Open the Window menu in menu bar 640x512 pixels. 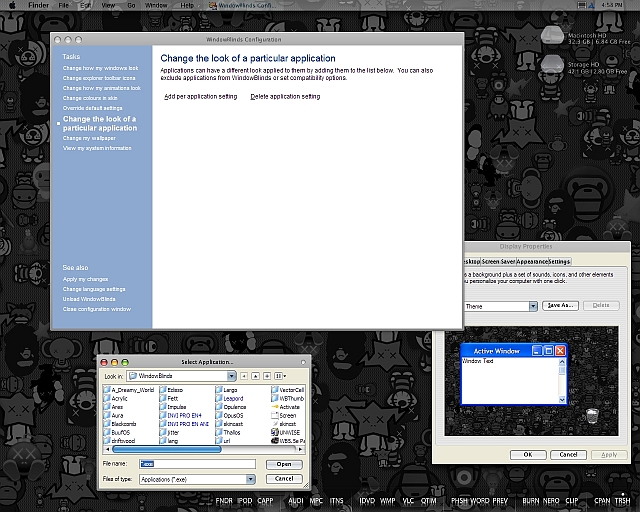[x=156, y=5]
